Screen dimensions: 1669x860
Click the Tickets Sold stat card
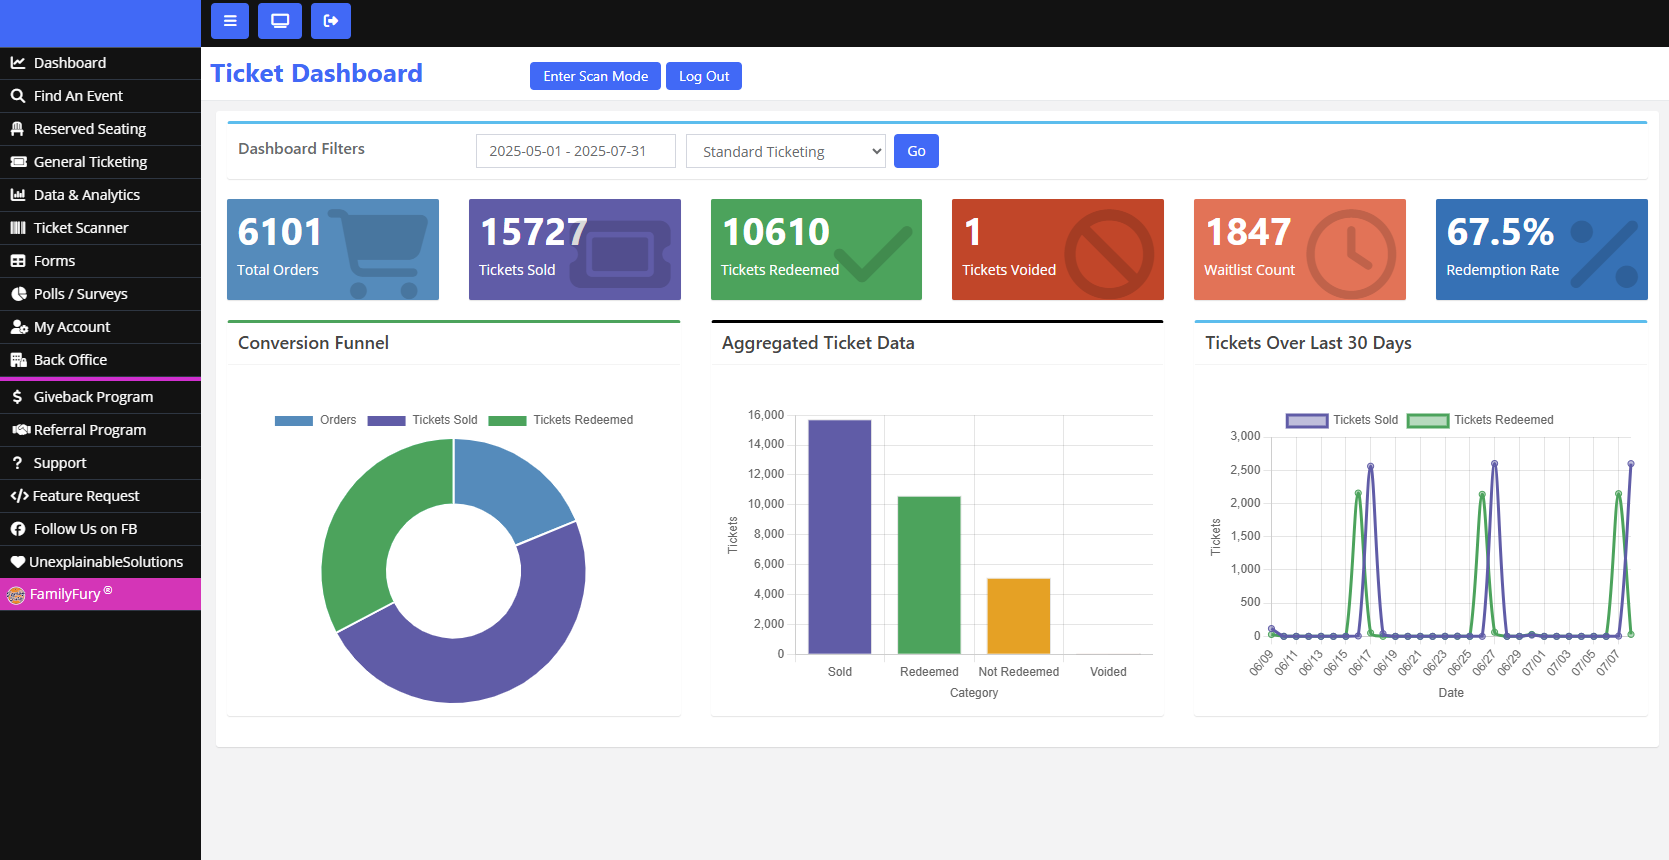click(575, 249)
